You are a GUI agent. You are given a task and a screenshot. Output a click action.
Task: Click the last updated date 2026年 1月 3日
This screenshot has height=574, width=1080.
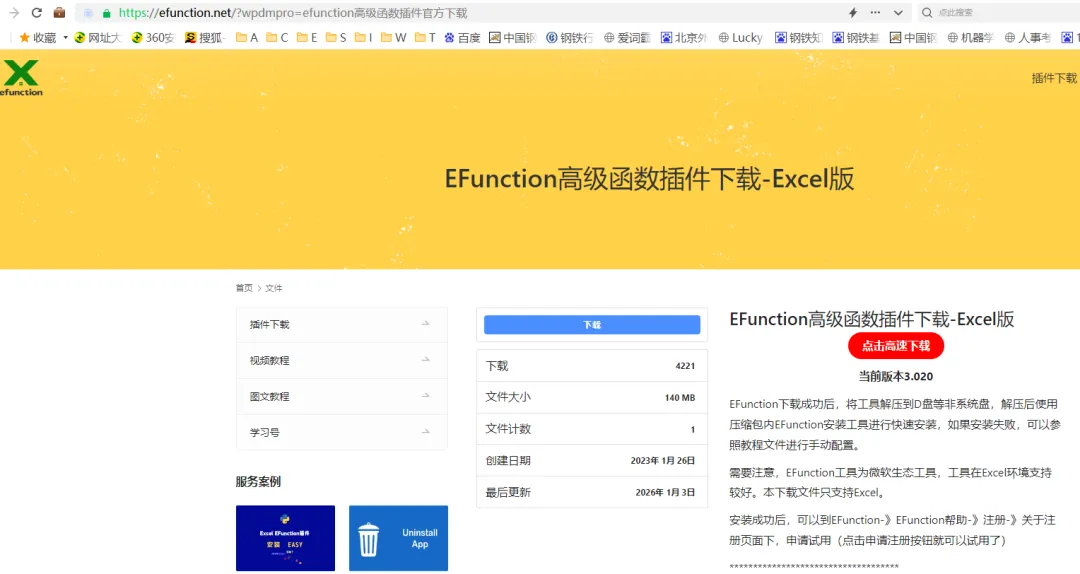pos(665,492)
